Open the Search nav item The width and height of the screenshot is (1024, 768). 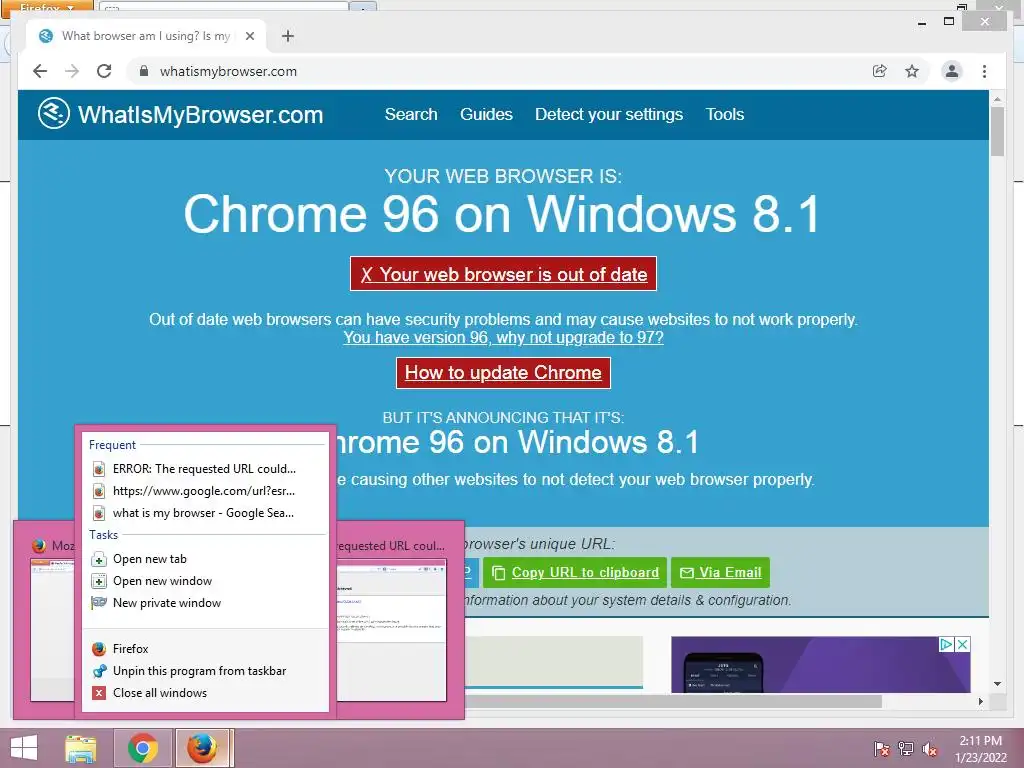click(411, 114)
